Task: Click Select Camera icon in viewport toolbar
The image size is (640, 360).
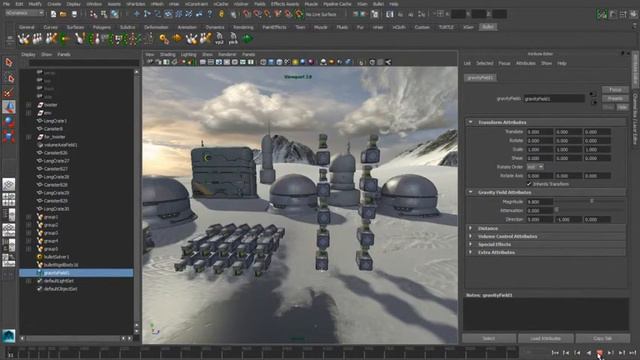Action: coord(151,62)
